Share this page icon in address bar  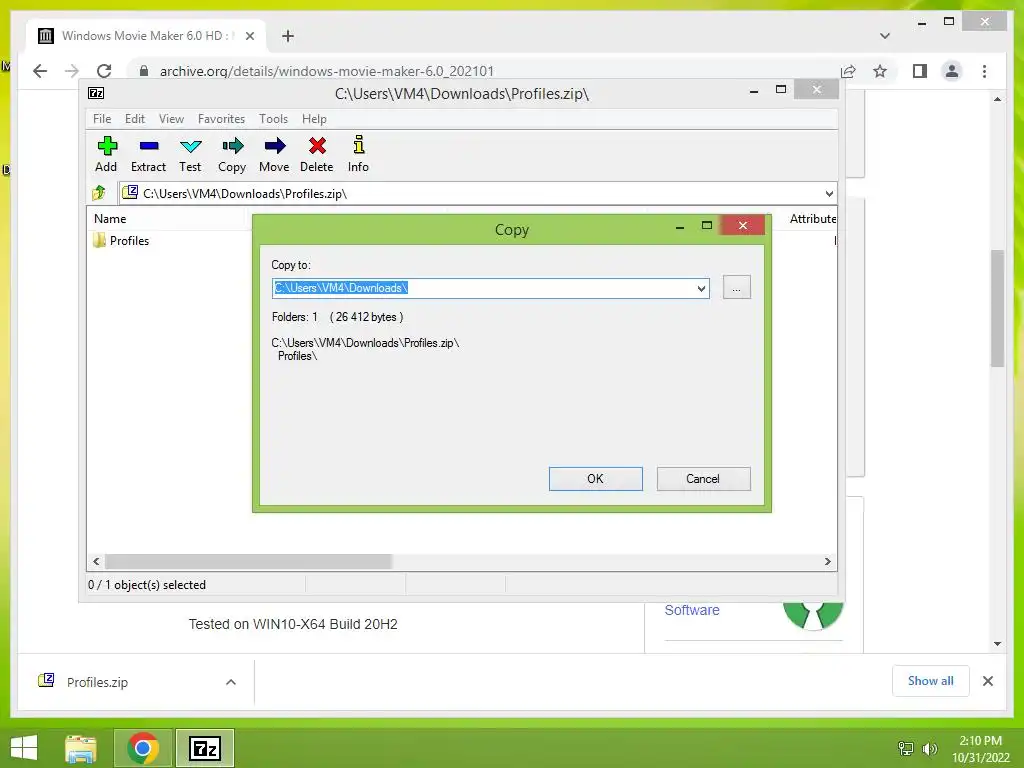[848, 71]
